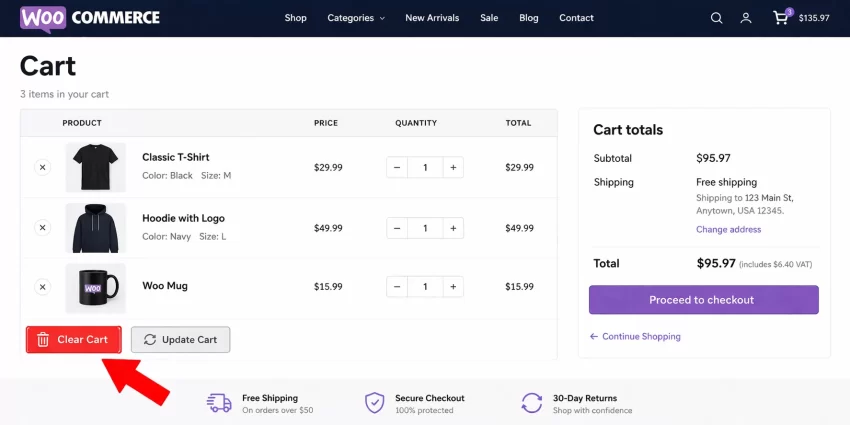Remove Woo Mug using its X icon
Viewport: 850px width, 425px height.
click(x=42, y=287)
